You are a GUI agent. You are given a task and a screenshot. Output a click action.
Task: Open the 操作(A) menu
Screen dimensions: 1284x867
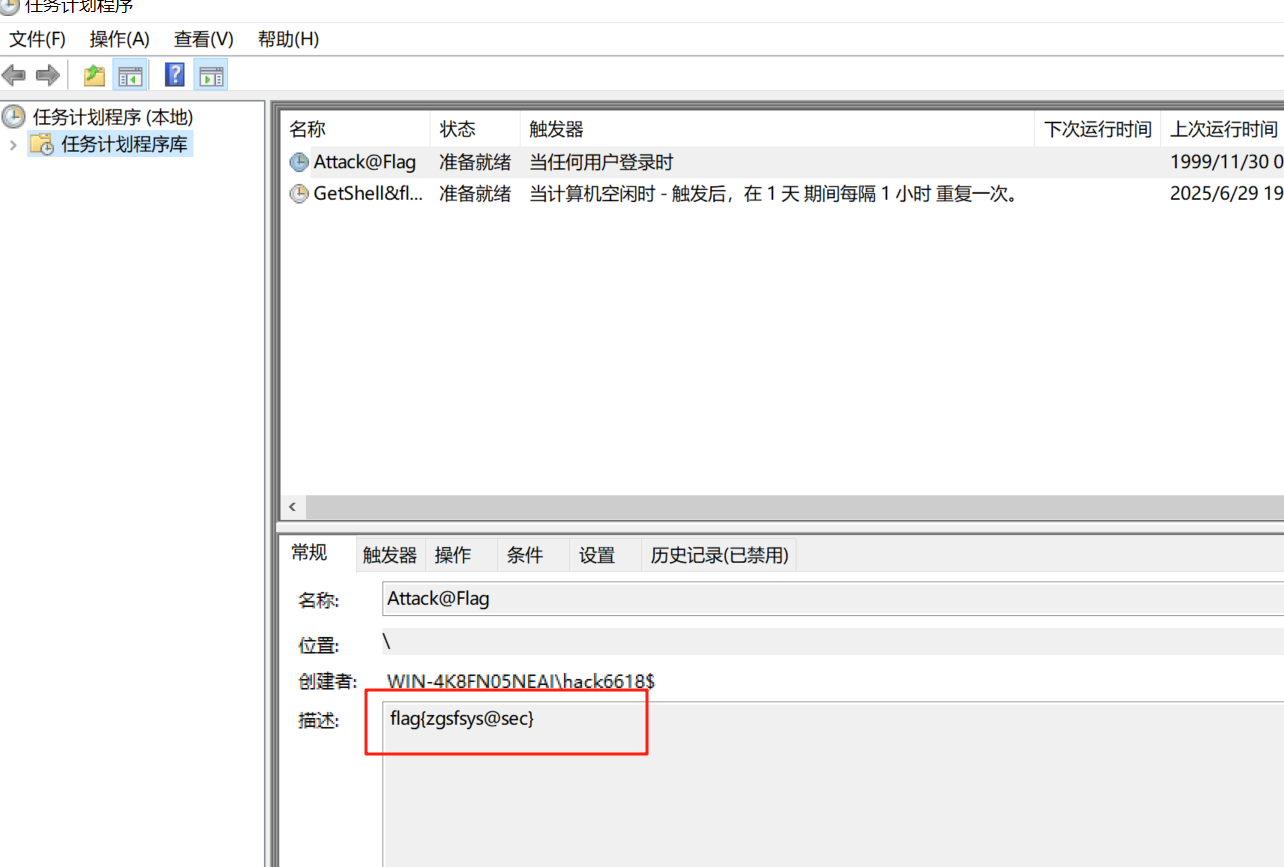120,39
